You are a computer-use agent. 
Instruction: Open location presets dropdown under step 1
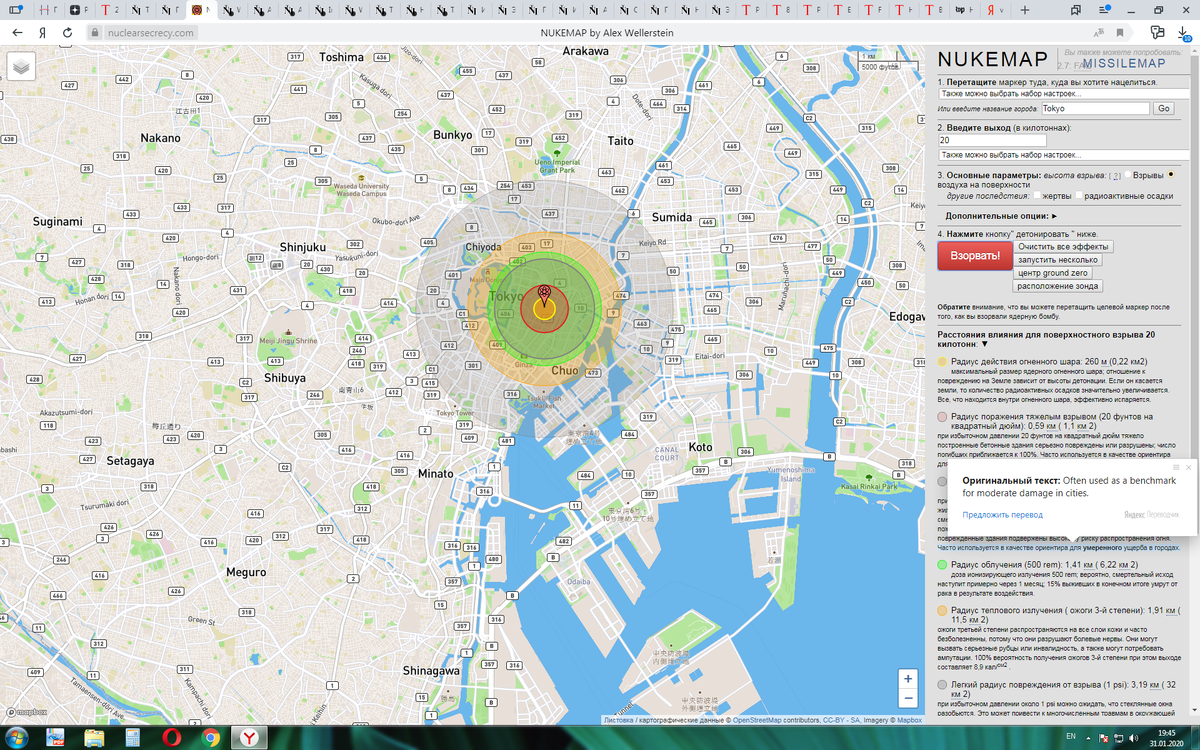pyautogui.click(x=1064, y=94)
